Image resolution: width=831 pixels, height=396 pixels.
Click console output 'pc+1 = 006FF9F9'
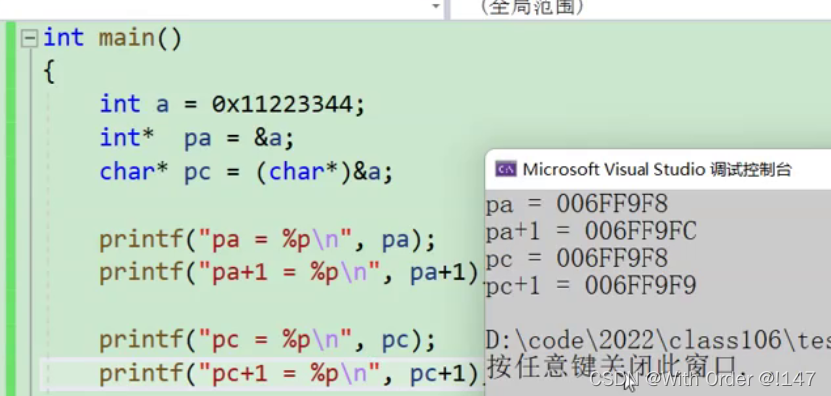coord(591,286)
